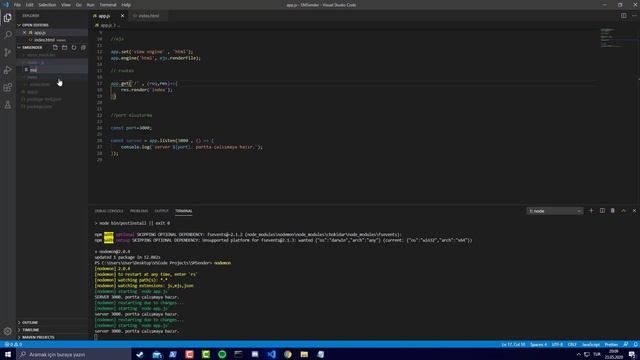640x360 pixels.
Task: Open the Windows Action Center notifications
Action: pos(632,354)
